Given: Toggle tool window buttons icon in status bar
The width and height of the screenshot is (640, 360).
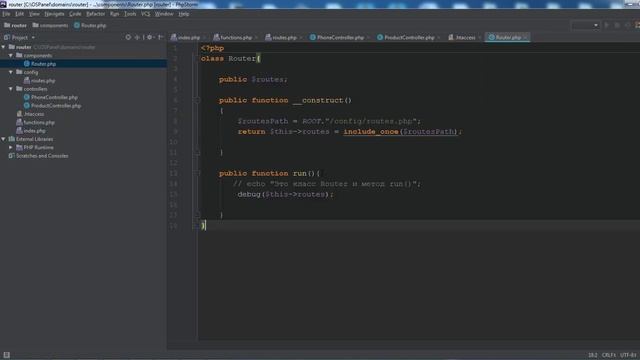Looking at the screenshot, I should pos(7,355).
